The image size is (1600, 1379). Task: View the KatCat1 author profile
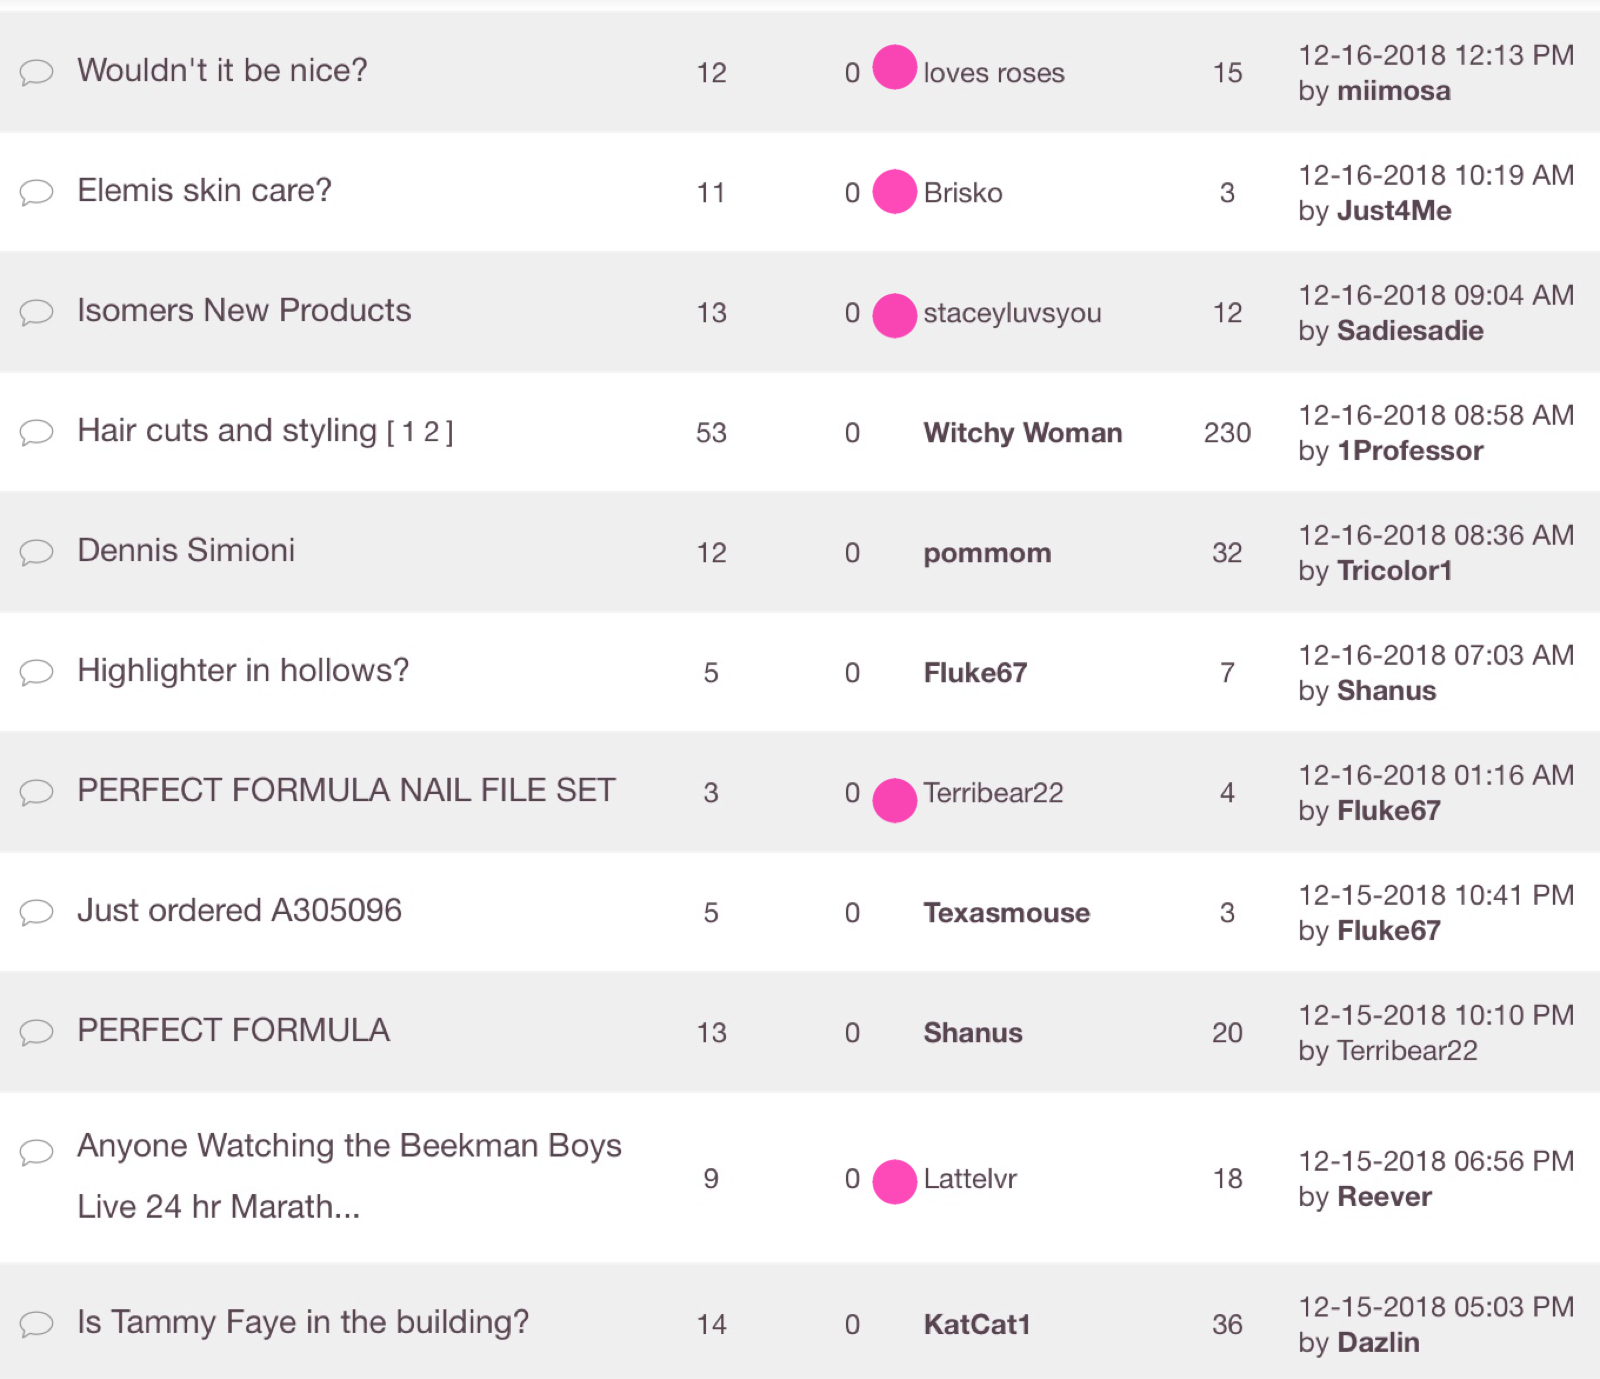(x=976, y=1325)
